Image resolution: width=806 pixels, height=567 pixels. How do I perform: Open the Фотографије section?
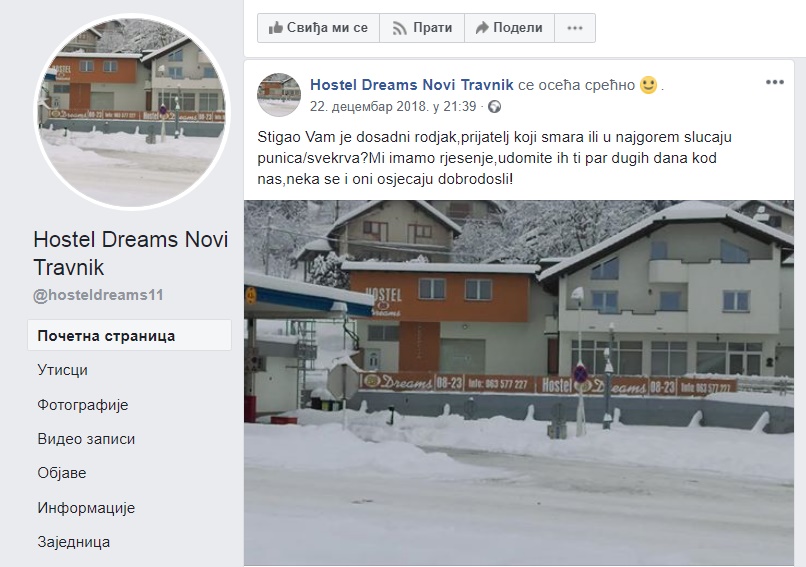[83, 405]
